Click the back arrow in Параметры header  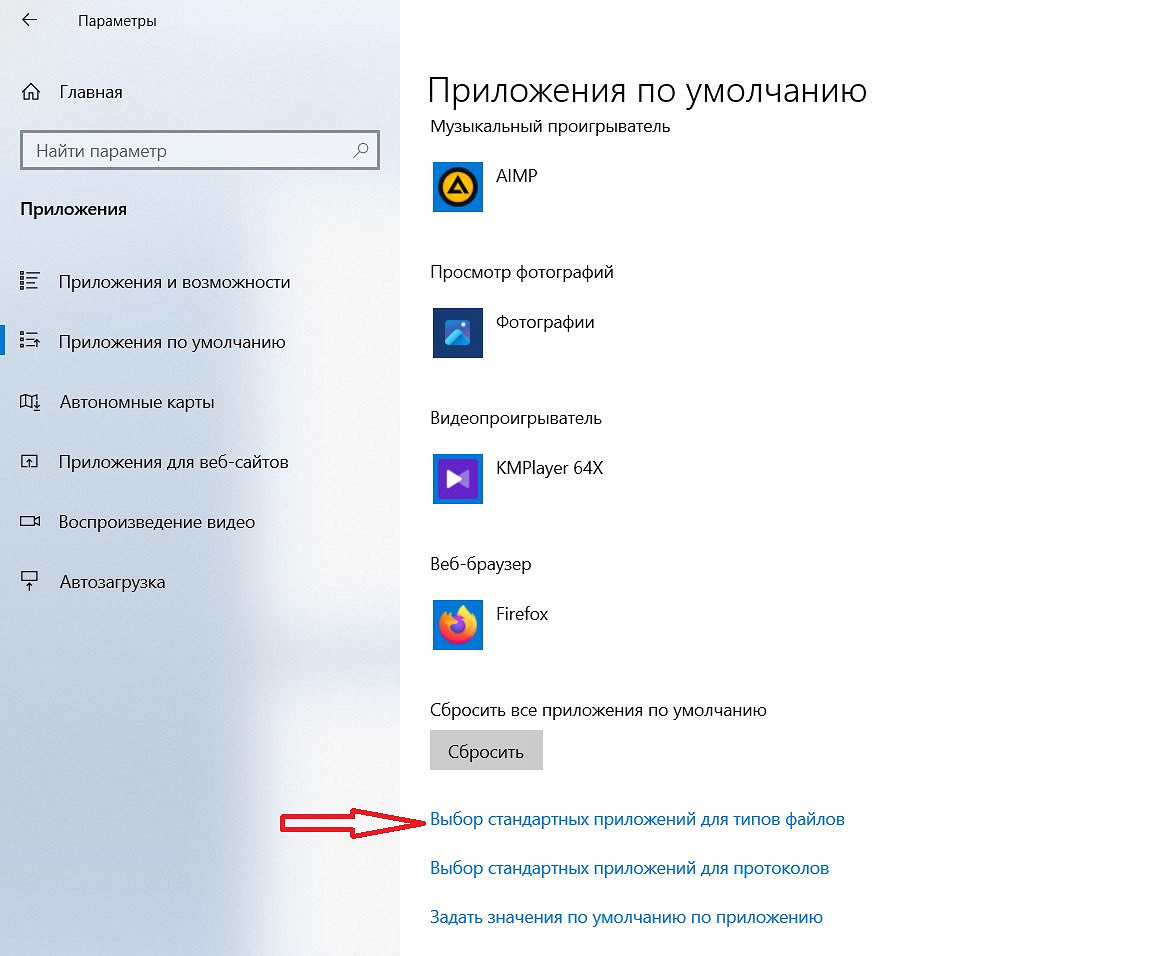coord(29,20)
